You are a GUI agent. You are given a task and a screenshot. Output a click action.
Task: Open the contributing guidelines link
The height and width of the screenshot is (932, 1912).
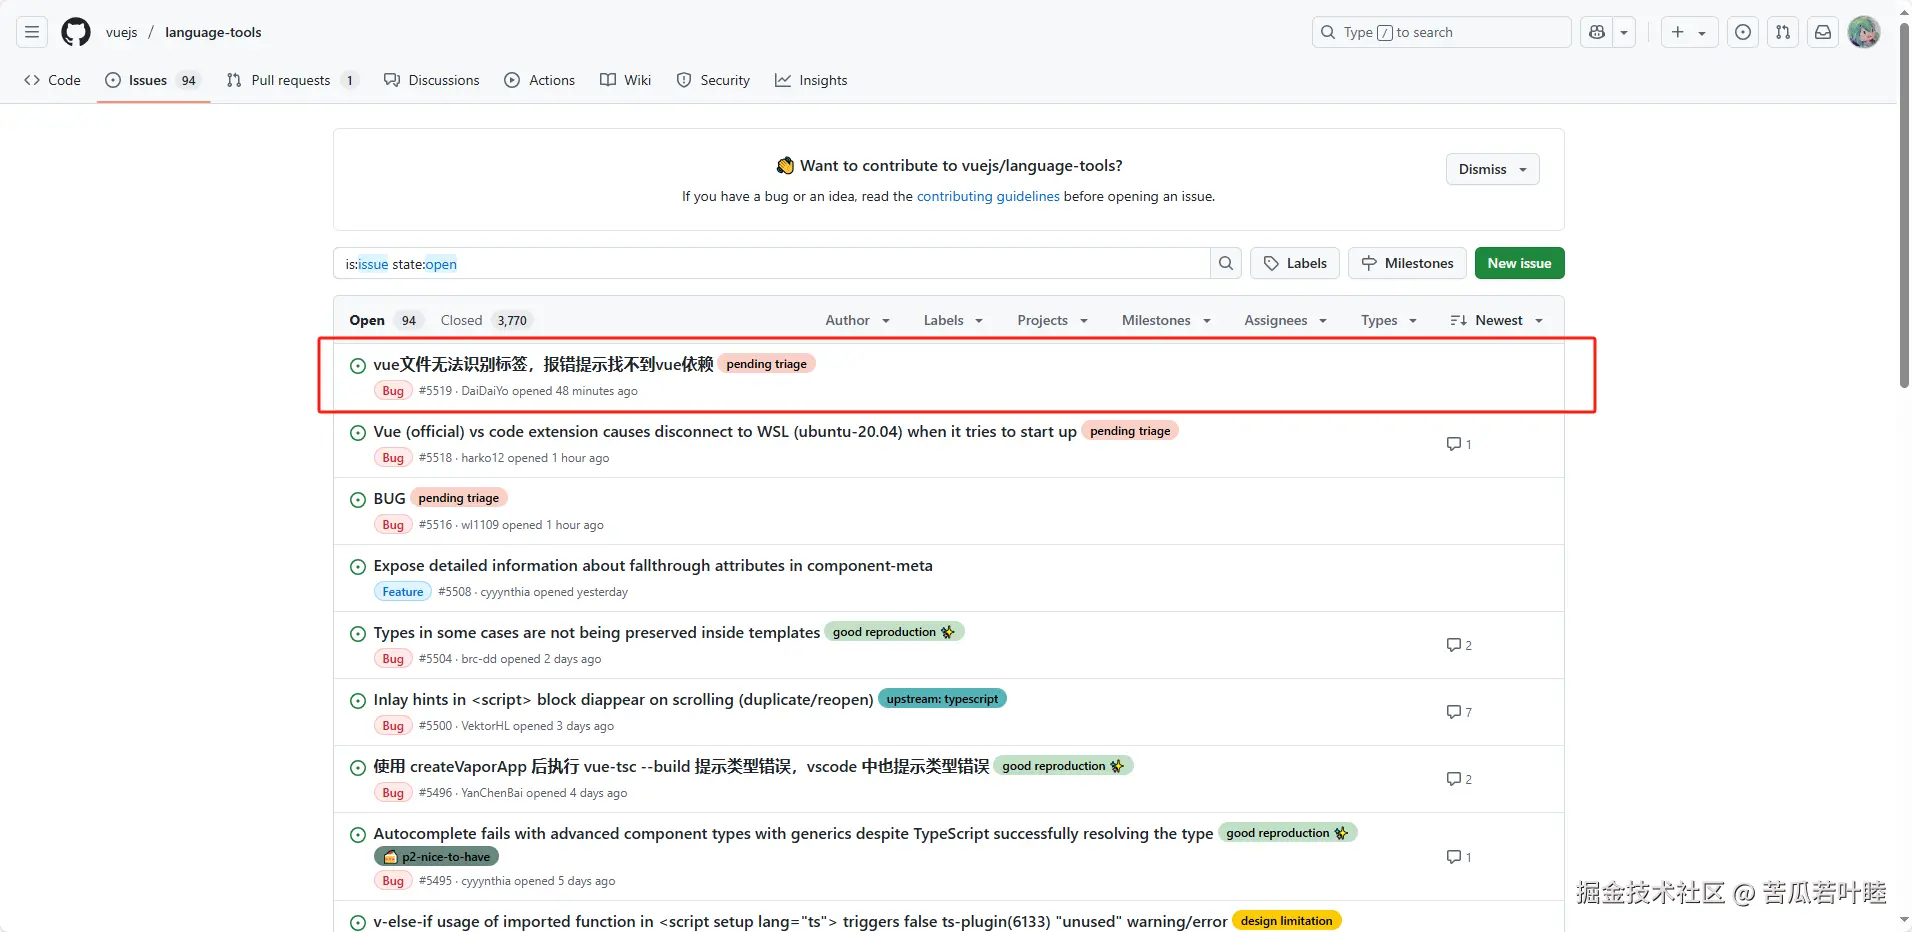[988, 196]
